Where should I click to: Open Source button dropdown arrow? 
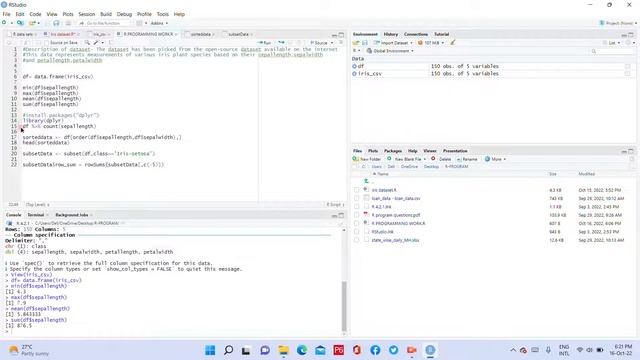[x=332, y=42]
